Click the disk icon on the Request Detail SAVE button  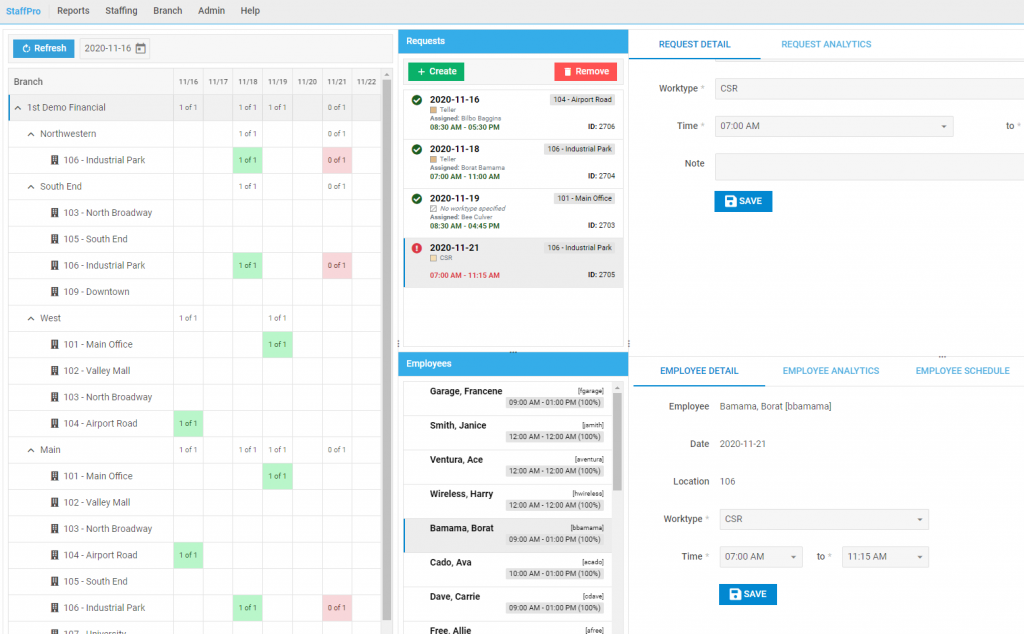[729, 201]
